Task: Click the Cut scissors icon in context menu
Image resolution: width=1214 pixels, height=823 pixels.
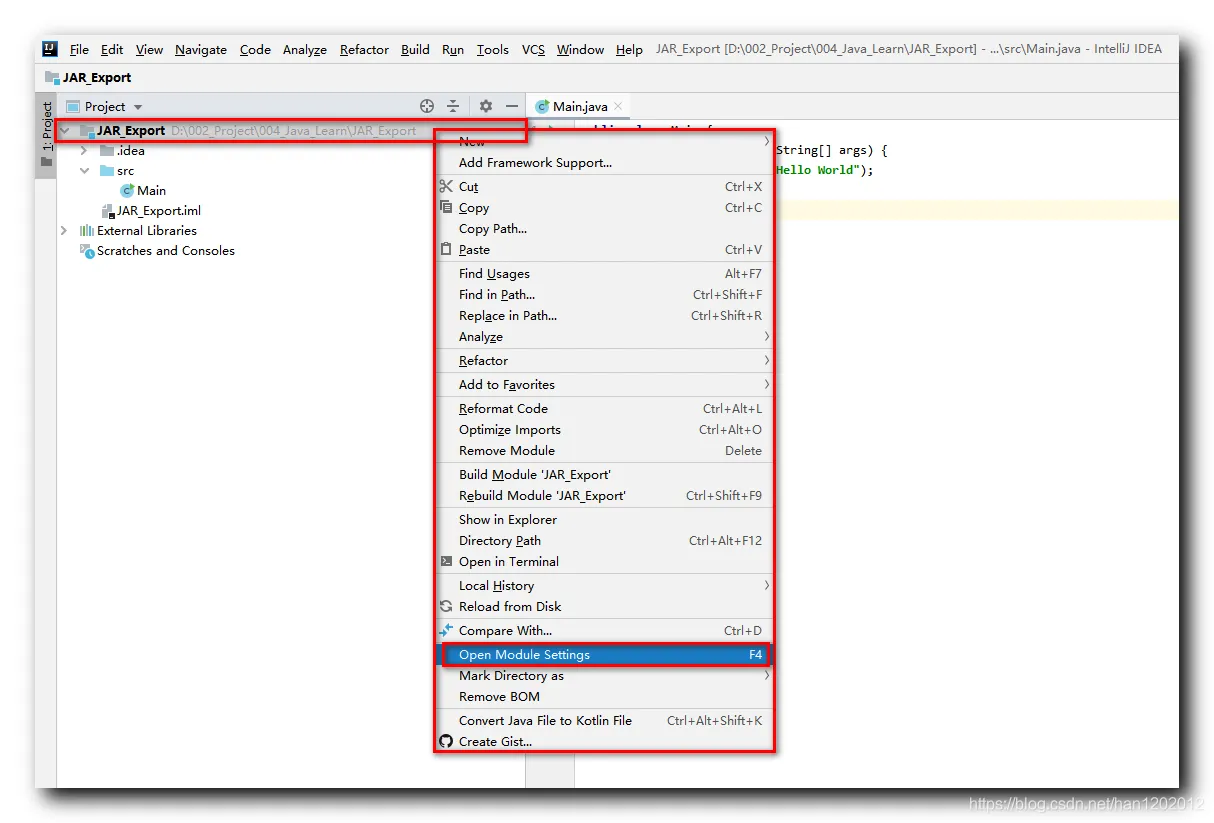Action: (446, 186)
